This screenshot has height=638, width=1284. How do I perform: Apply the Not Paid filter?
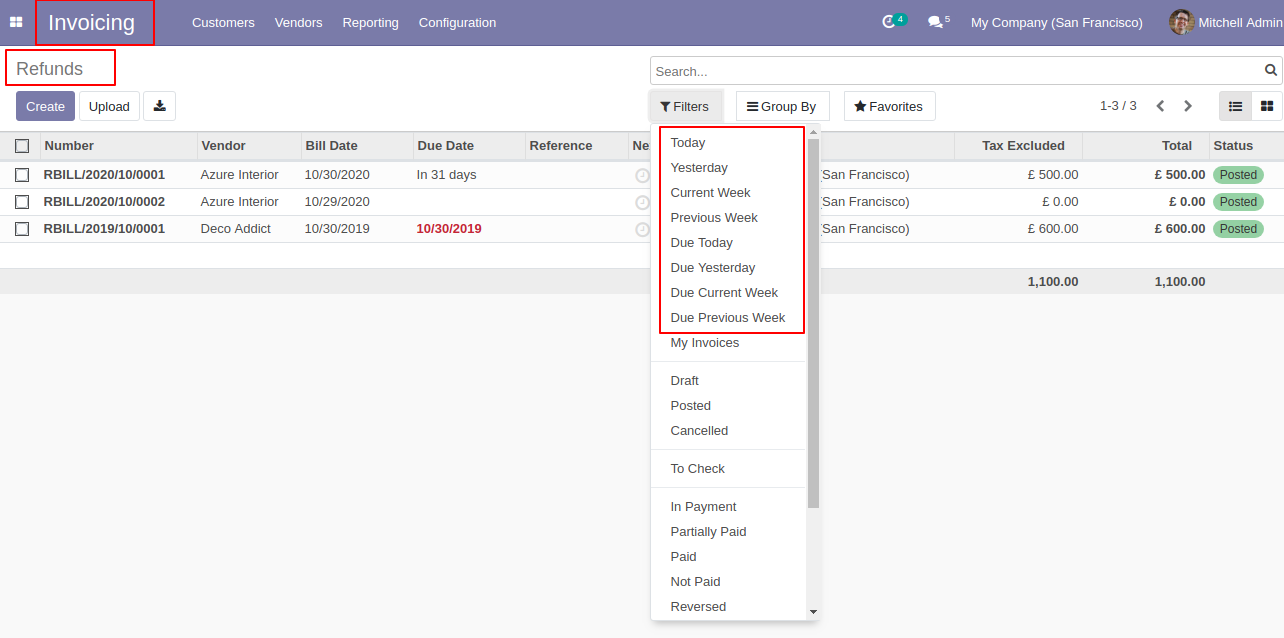click(695, 582)
